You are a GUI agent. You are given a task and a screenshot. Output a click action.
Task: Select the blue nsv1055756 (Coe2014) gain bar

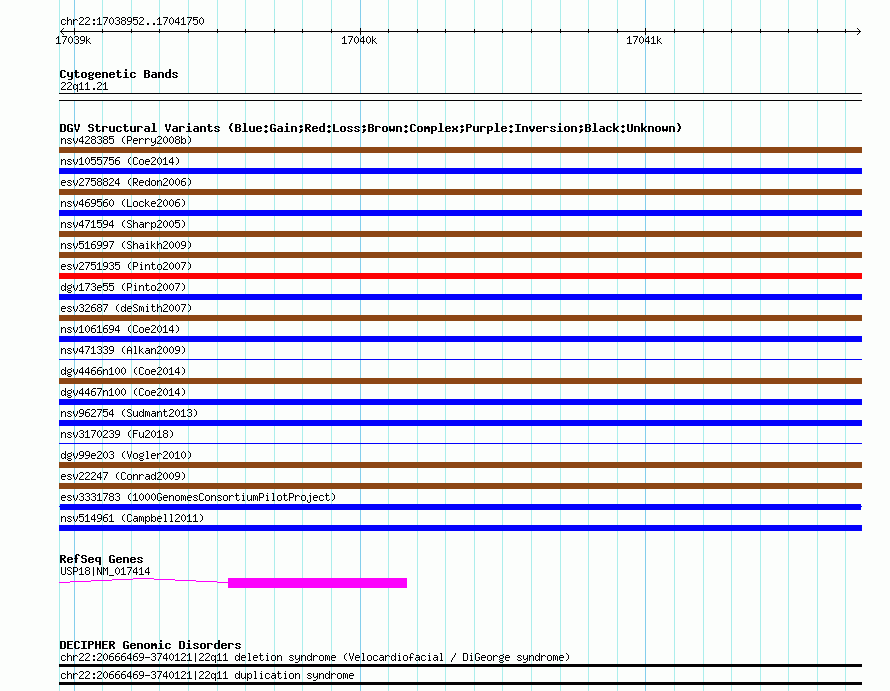[x=460, y=171]
